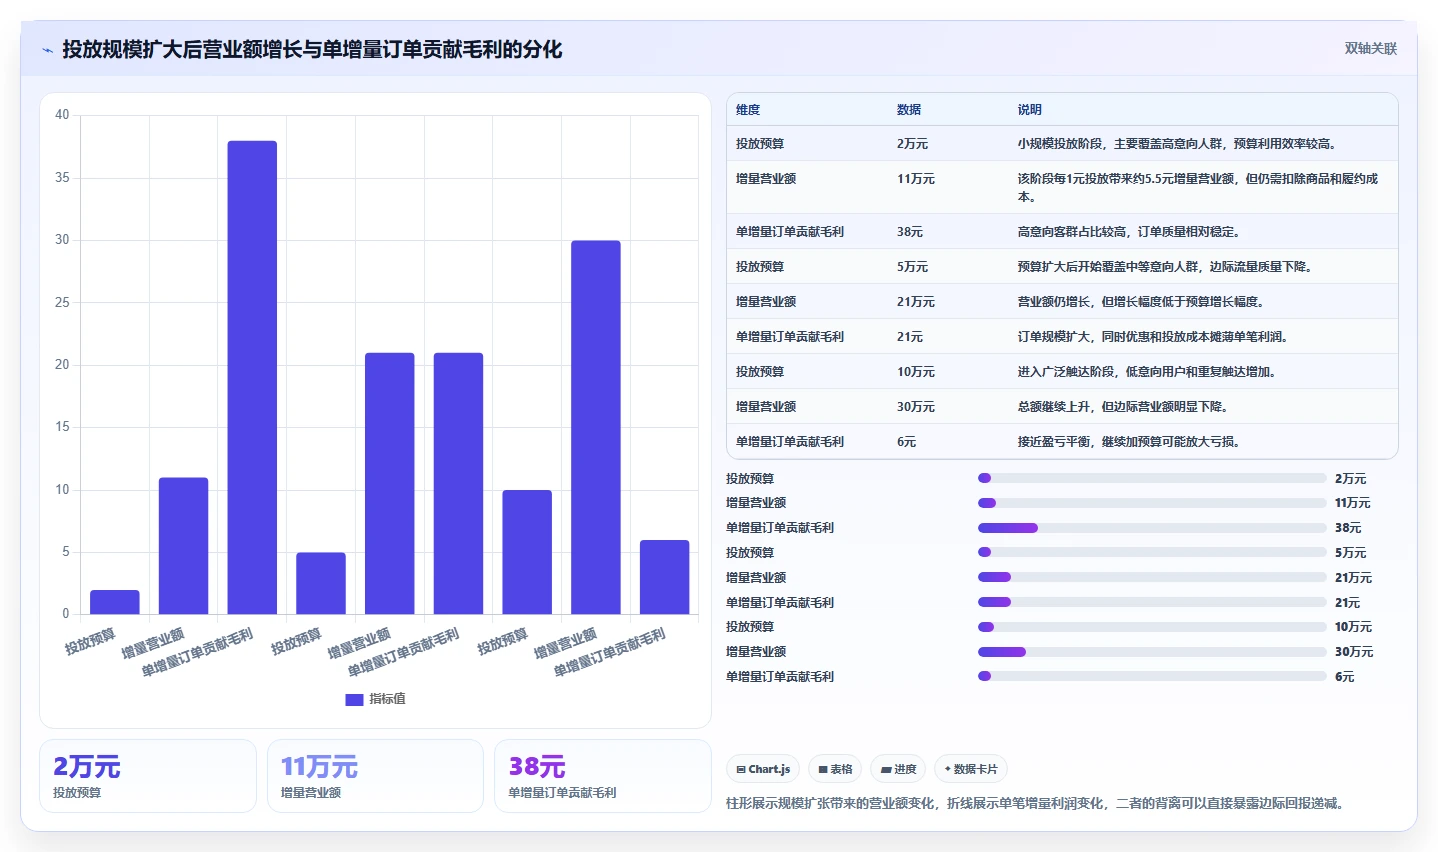Click the 指标值 legend label

pos(388,699)
